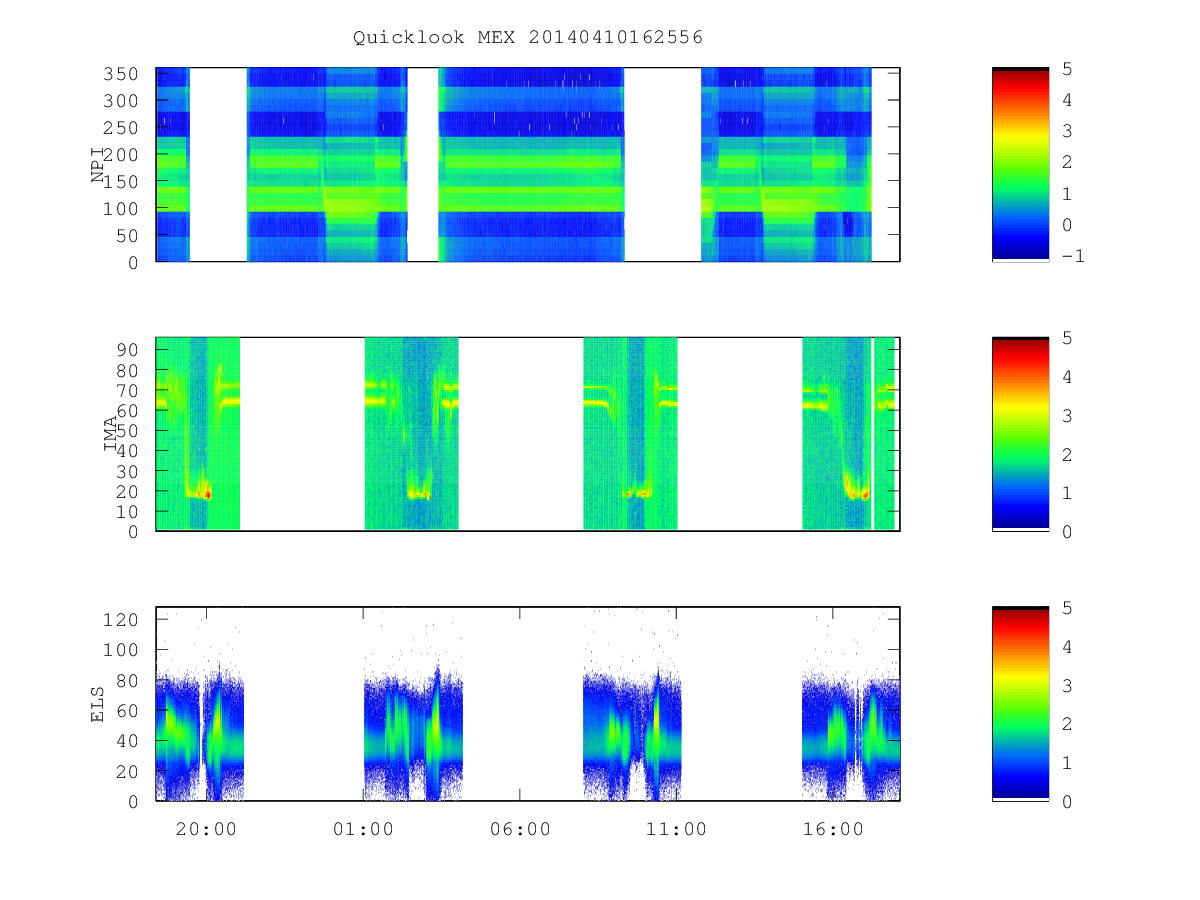The image size is (1200, 900).
Task: Click the NPI panel color scale bar
Action: point(1020,164)
